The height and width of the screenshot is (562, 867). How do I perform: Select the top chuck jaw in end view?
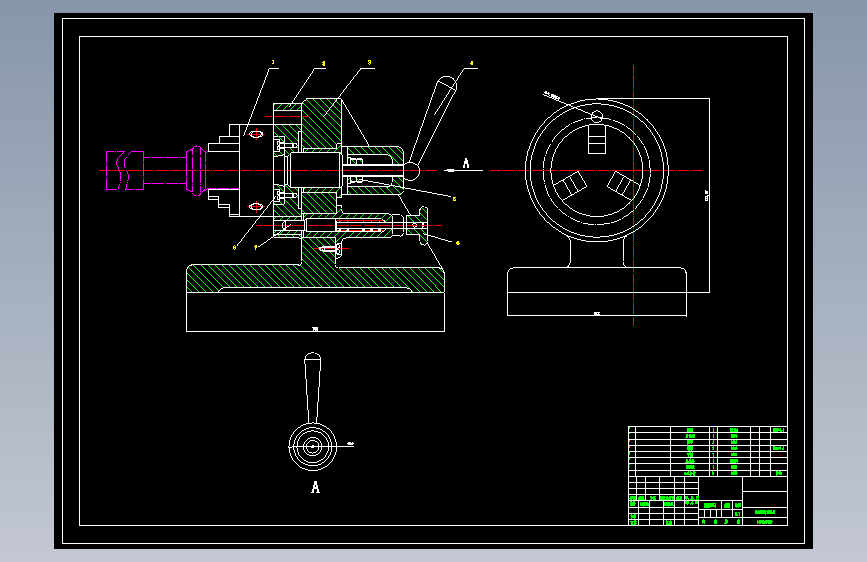point(597,139)
